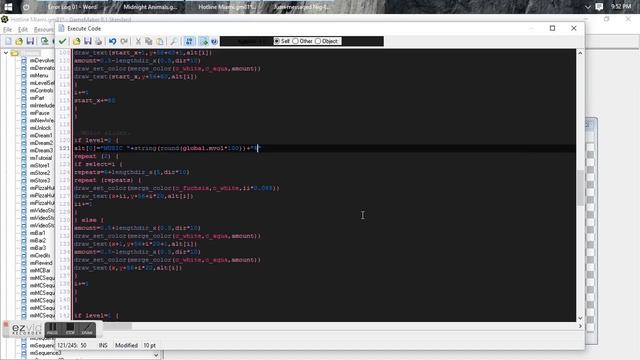Save code to file in Execute Code toolbar

point(87,41)
